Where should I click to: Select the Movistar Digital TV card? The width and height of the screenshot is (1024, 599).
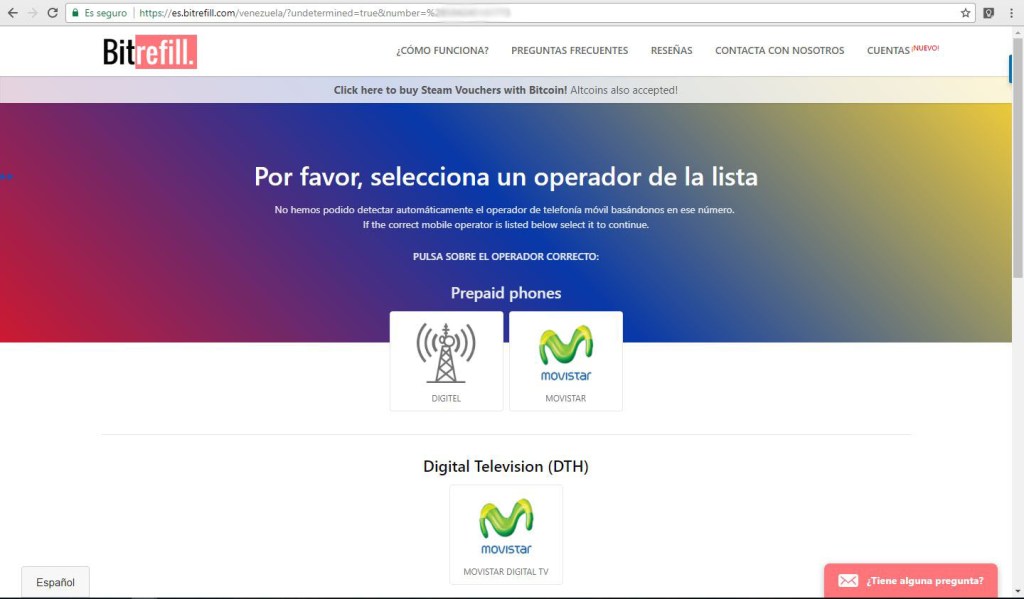506,534
